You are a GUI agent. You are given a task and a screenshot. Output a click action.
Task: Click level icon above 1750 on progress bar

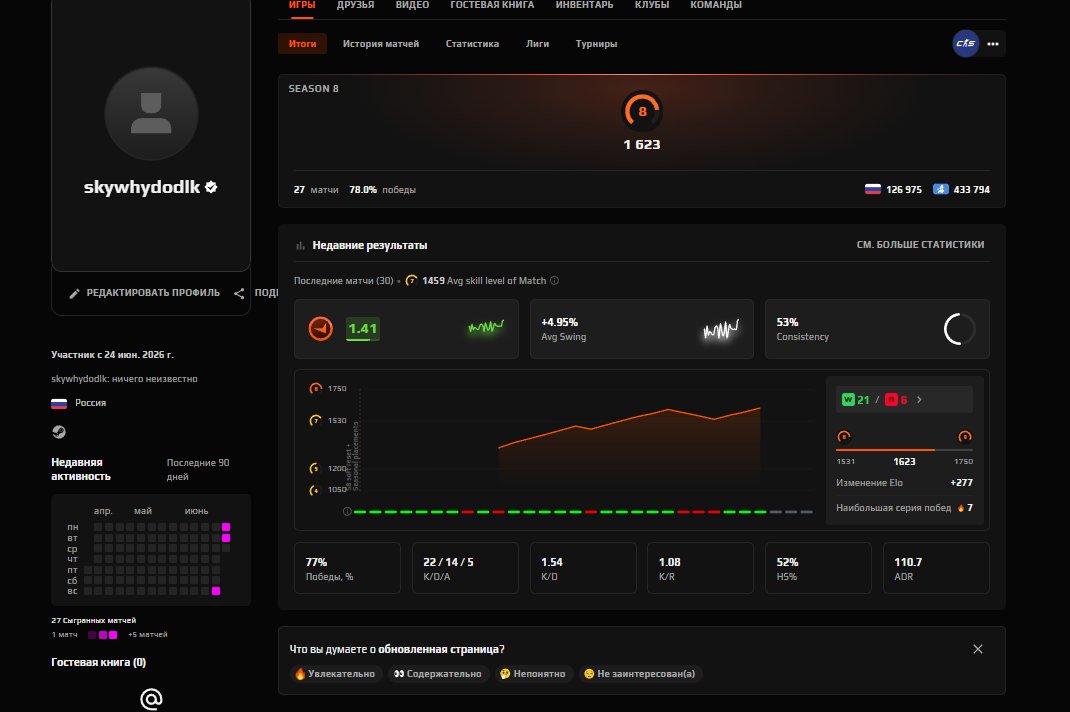tap(965, 436)
